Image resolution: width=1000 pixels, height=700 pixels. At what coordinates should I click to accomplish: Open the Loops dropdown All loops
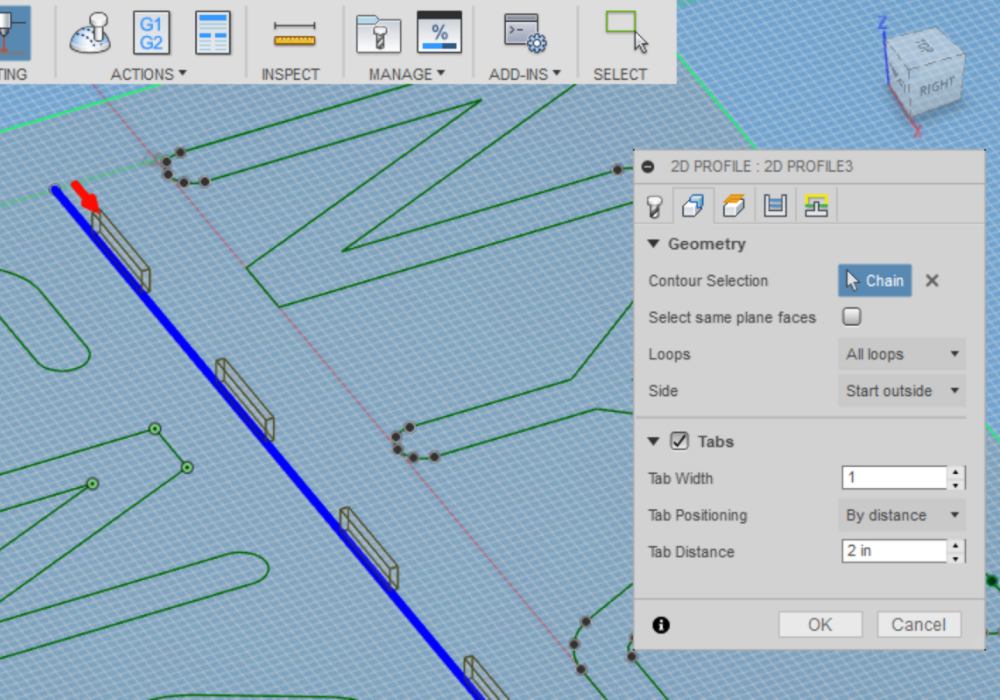[x=902, y=354]
